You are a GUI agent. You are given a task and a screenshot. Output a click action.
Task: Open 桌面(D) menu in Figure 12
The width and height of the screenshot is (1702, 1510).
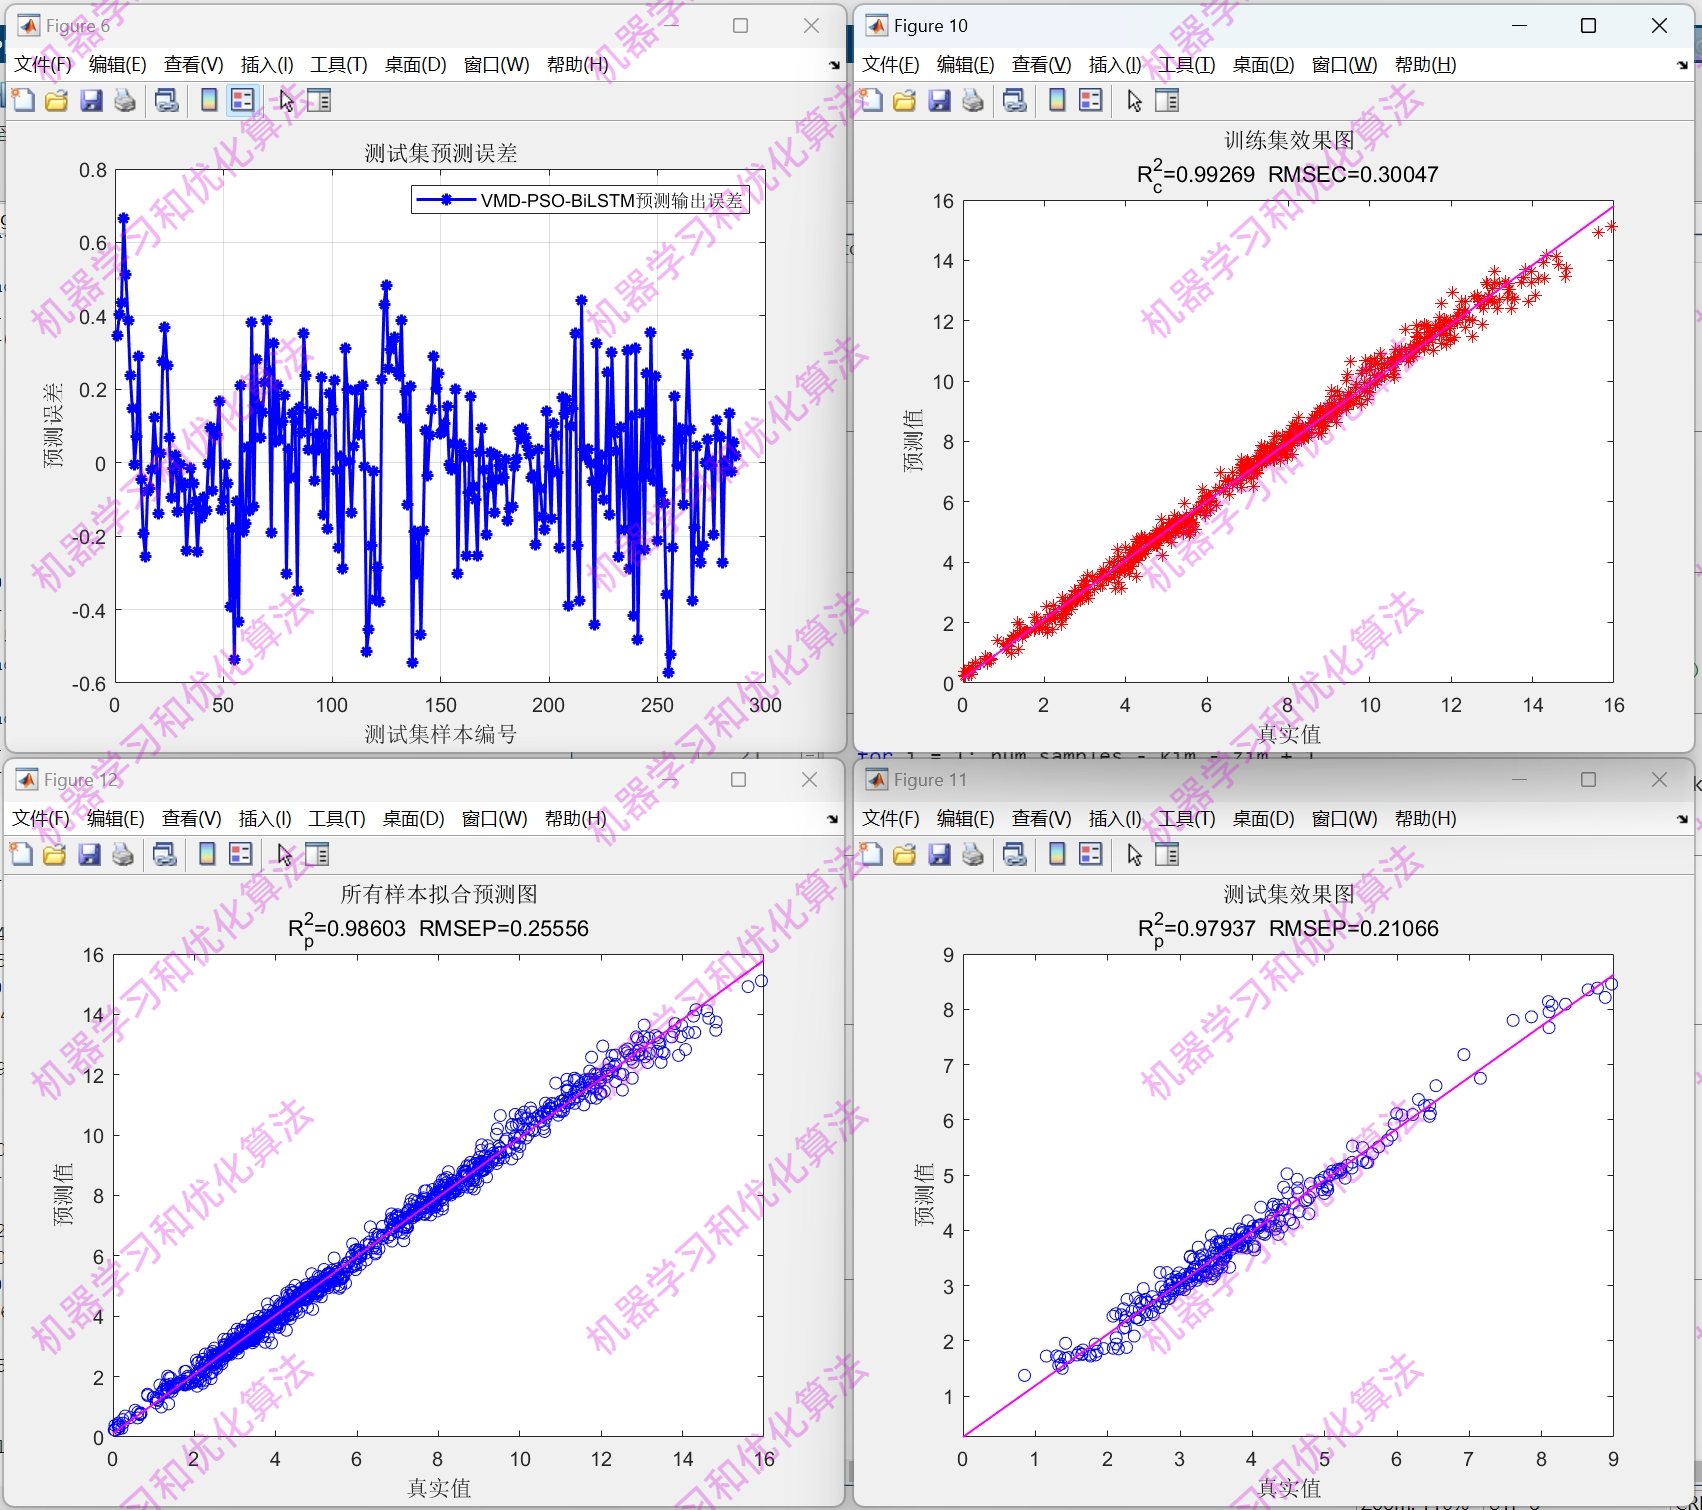pyautogui.click(x=414, y=818)
